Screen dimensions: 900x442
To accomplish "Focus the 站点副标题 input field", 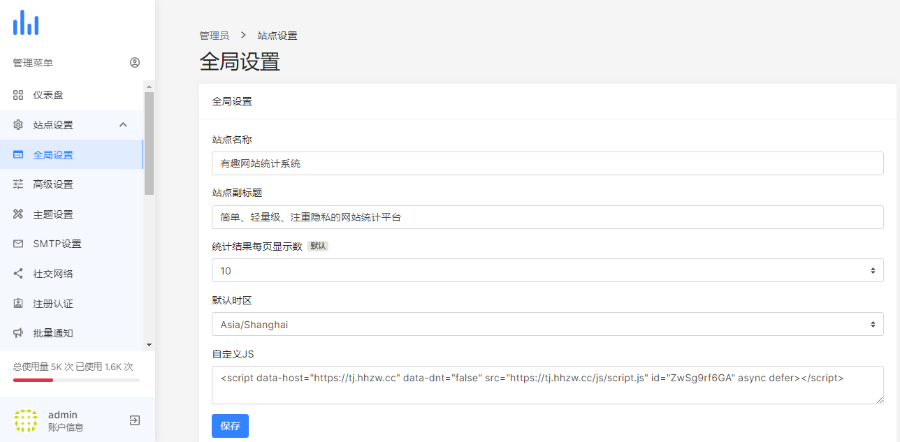I will (548, 217).
